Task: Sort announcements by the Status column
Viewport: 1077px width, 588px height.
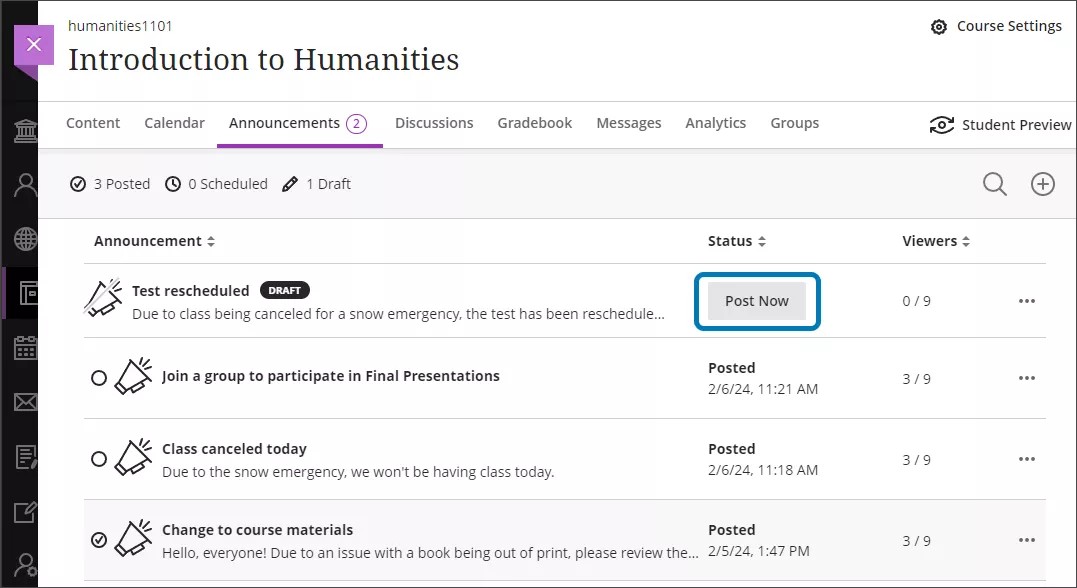Action: coord(761,241)
